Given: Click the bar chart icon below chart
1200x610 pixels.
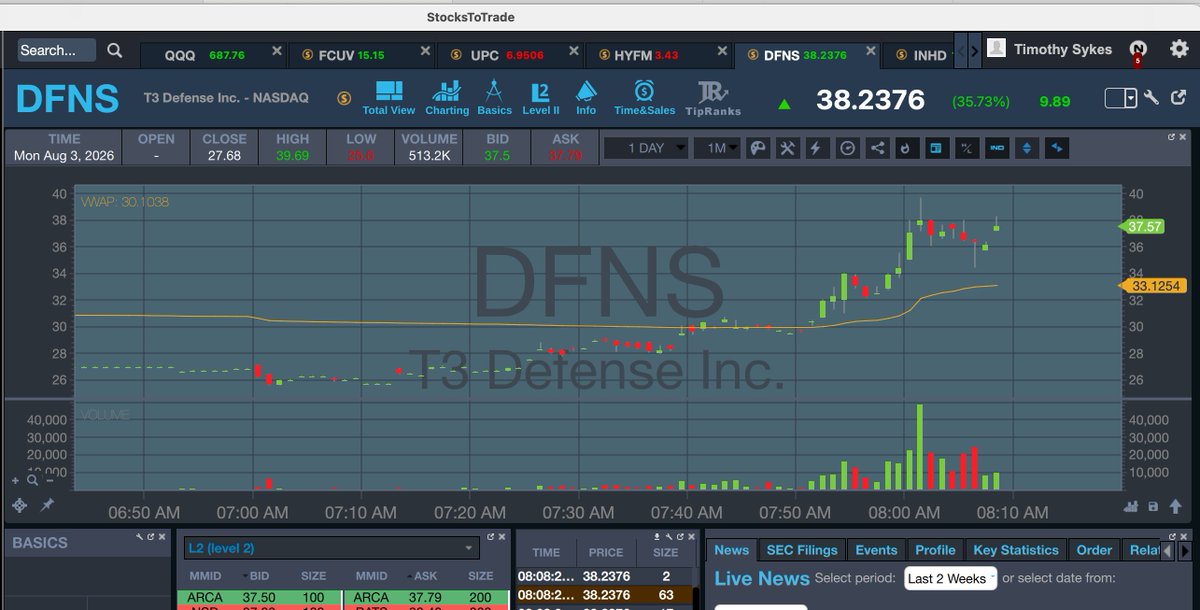Looking at the screenshot, I should [x=1131, y=507].
